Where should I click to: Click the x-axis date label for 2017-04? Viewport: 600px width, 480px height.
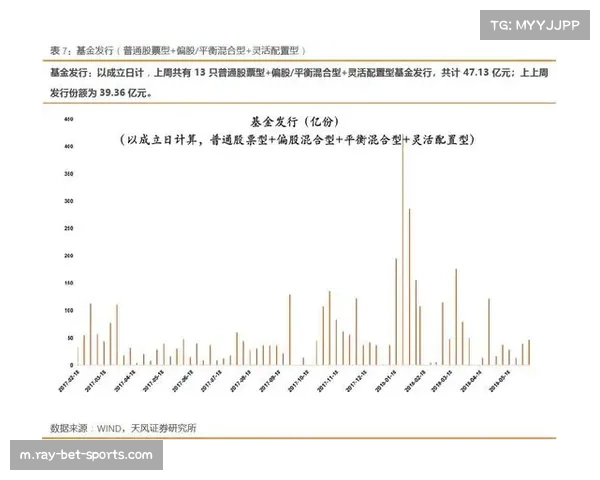[x=125, y=381]
